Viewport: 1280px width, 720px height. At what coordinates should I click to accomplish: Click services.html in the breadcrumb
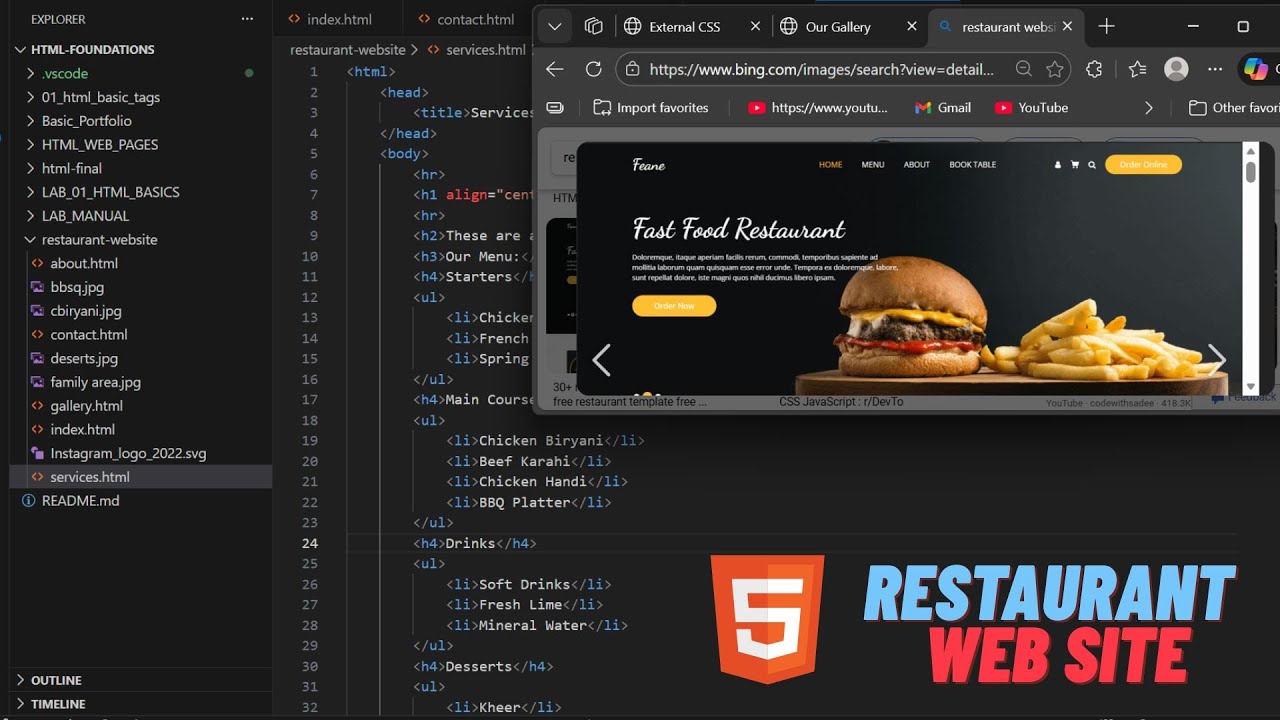[485, 49]
